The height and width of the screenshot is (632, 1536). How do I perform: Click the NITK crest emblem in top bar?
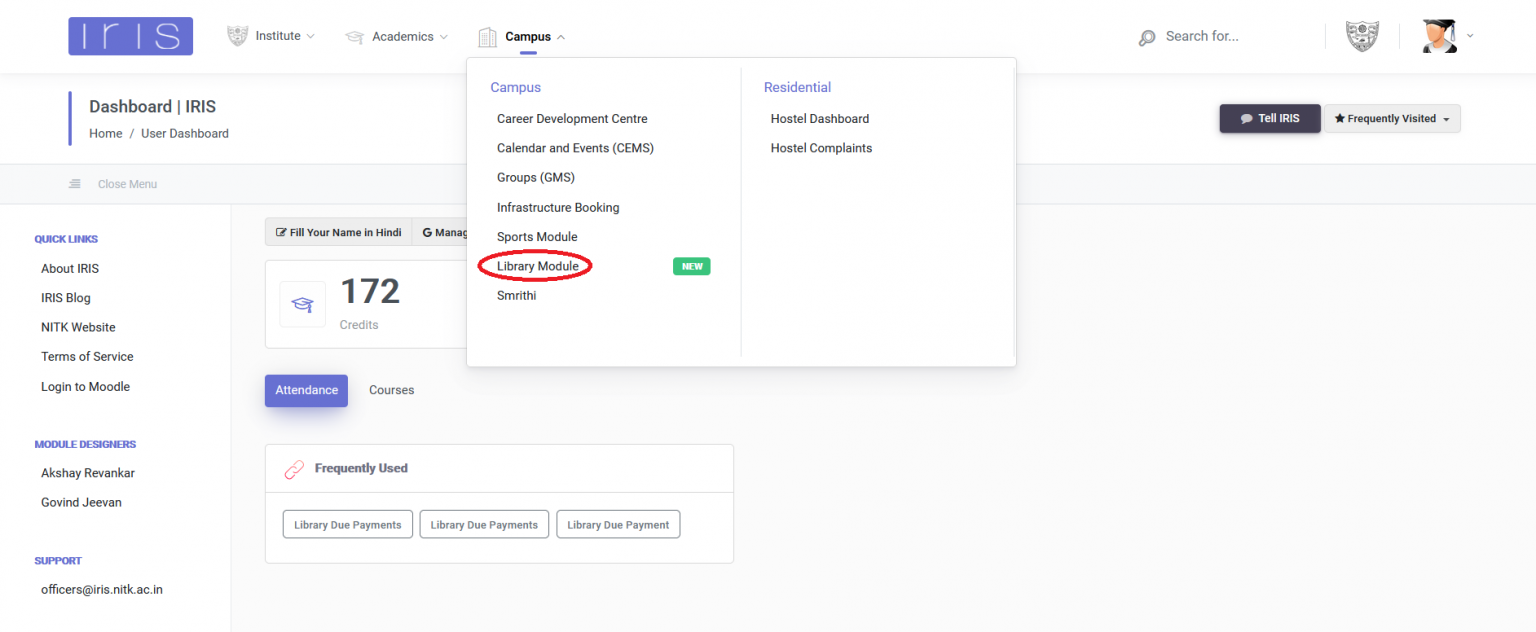1361,35
